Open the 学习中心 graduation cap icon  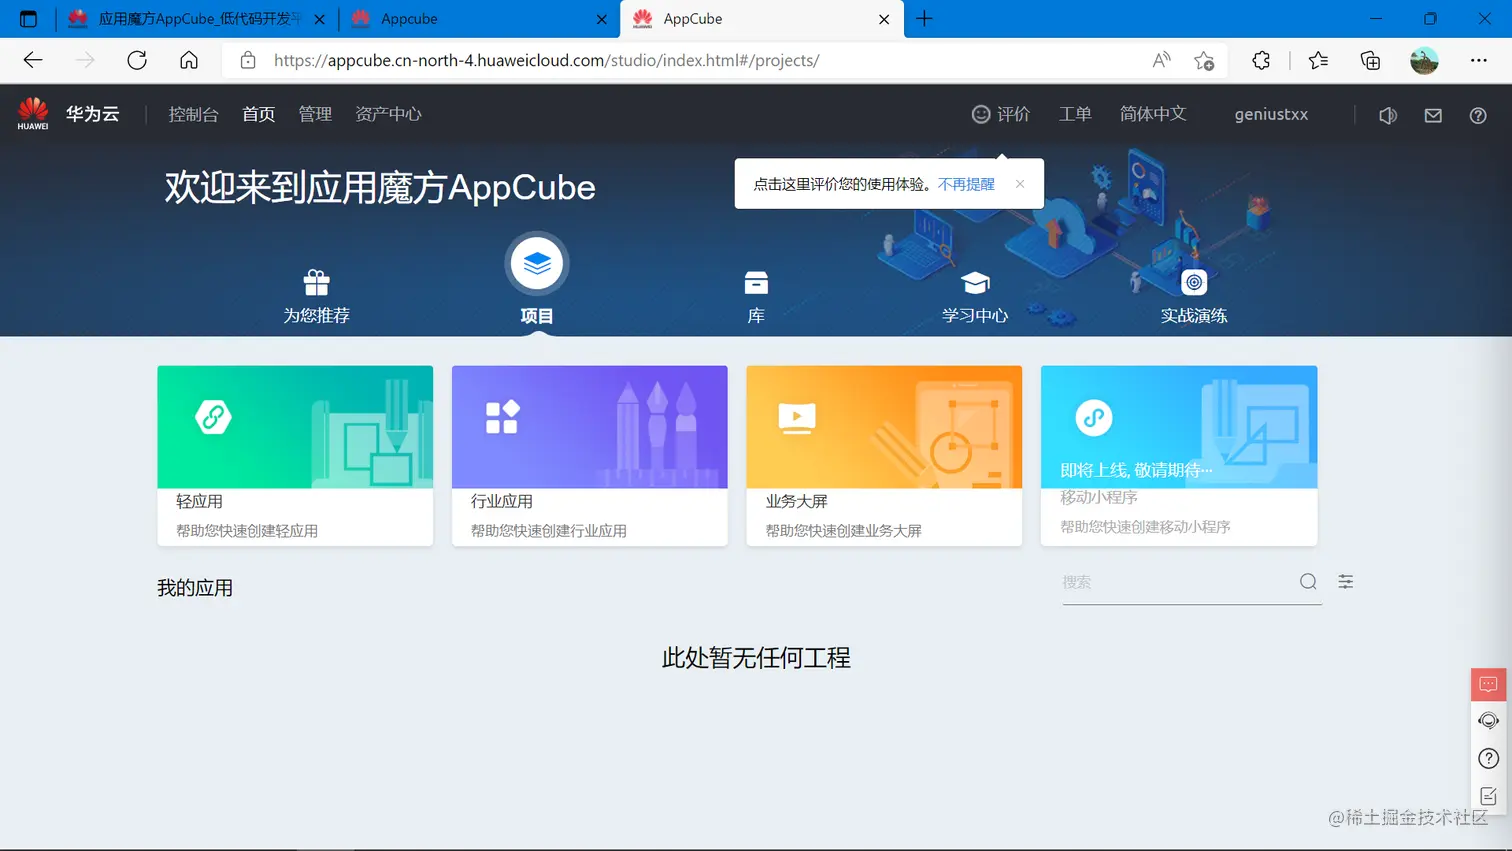[x=975, y=283]
